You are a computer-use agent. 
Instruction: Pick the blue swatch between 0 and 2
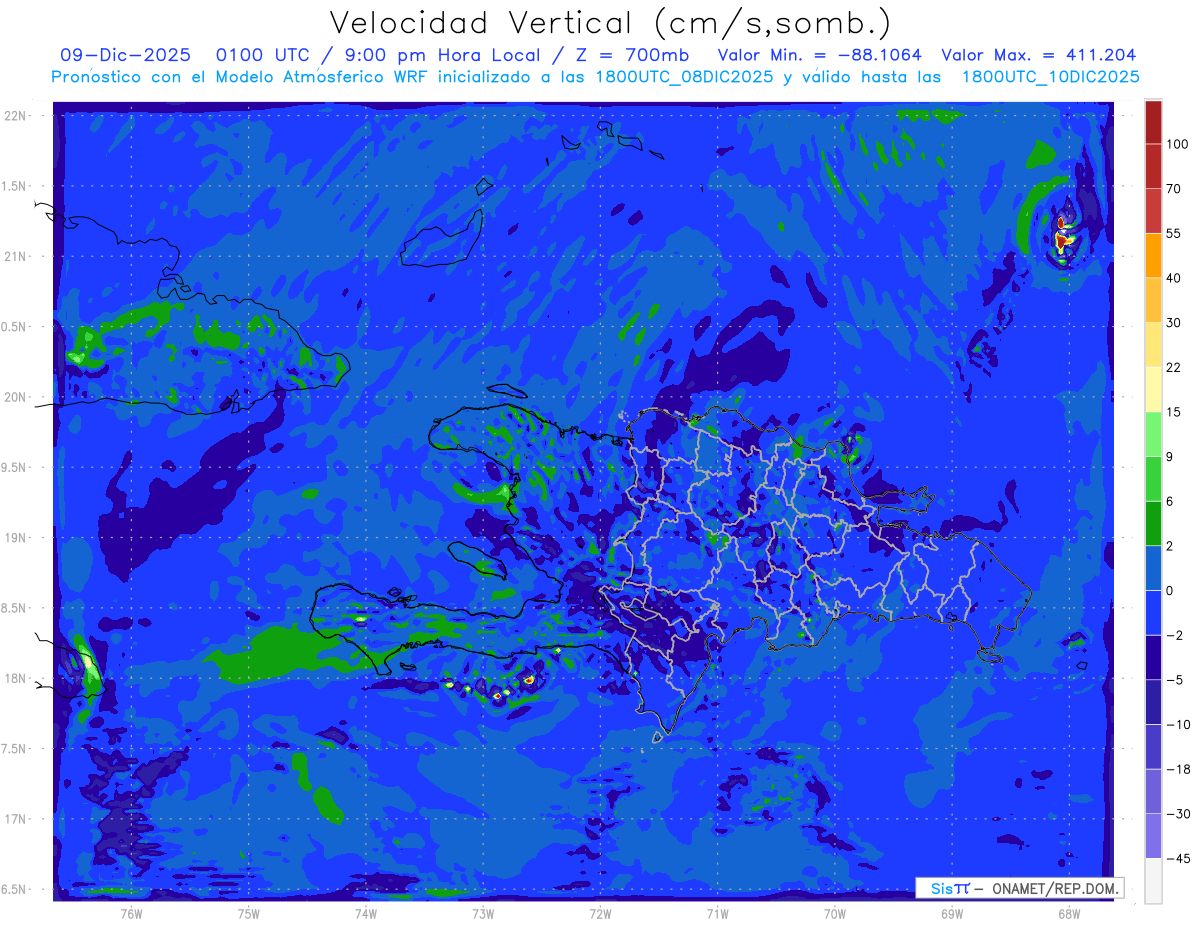(1153, 568)
